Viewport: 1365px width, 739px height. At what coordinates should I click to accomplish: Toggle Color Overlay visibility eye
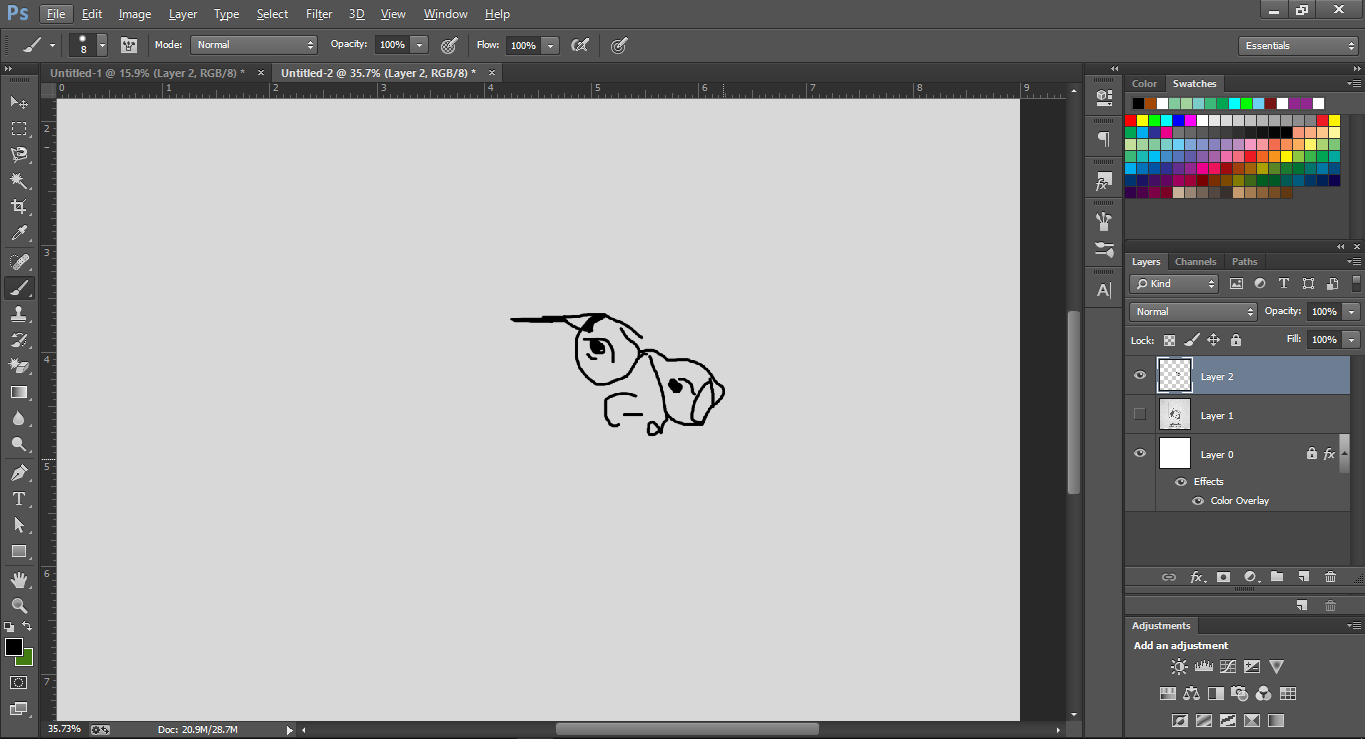pyautogui.click(x=1198, y=501)
